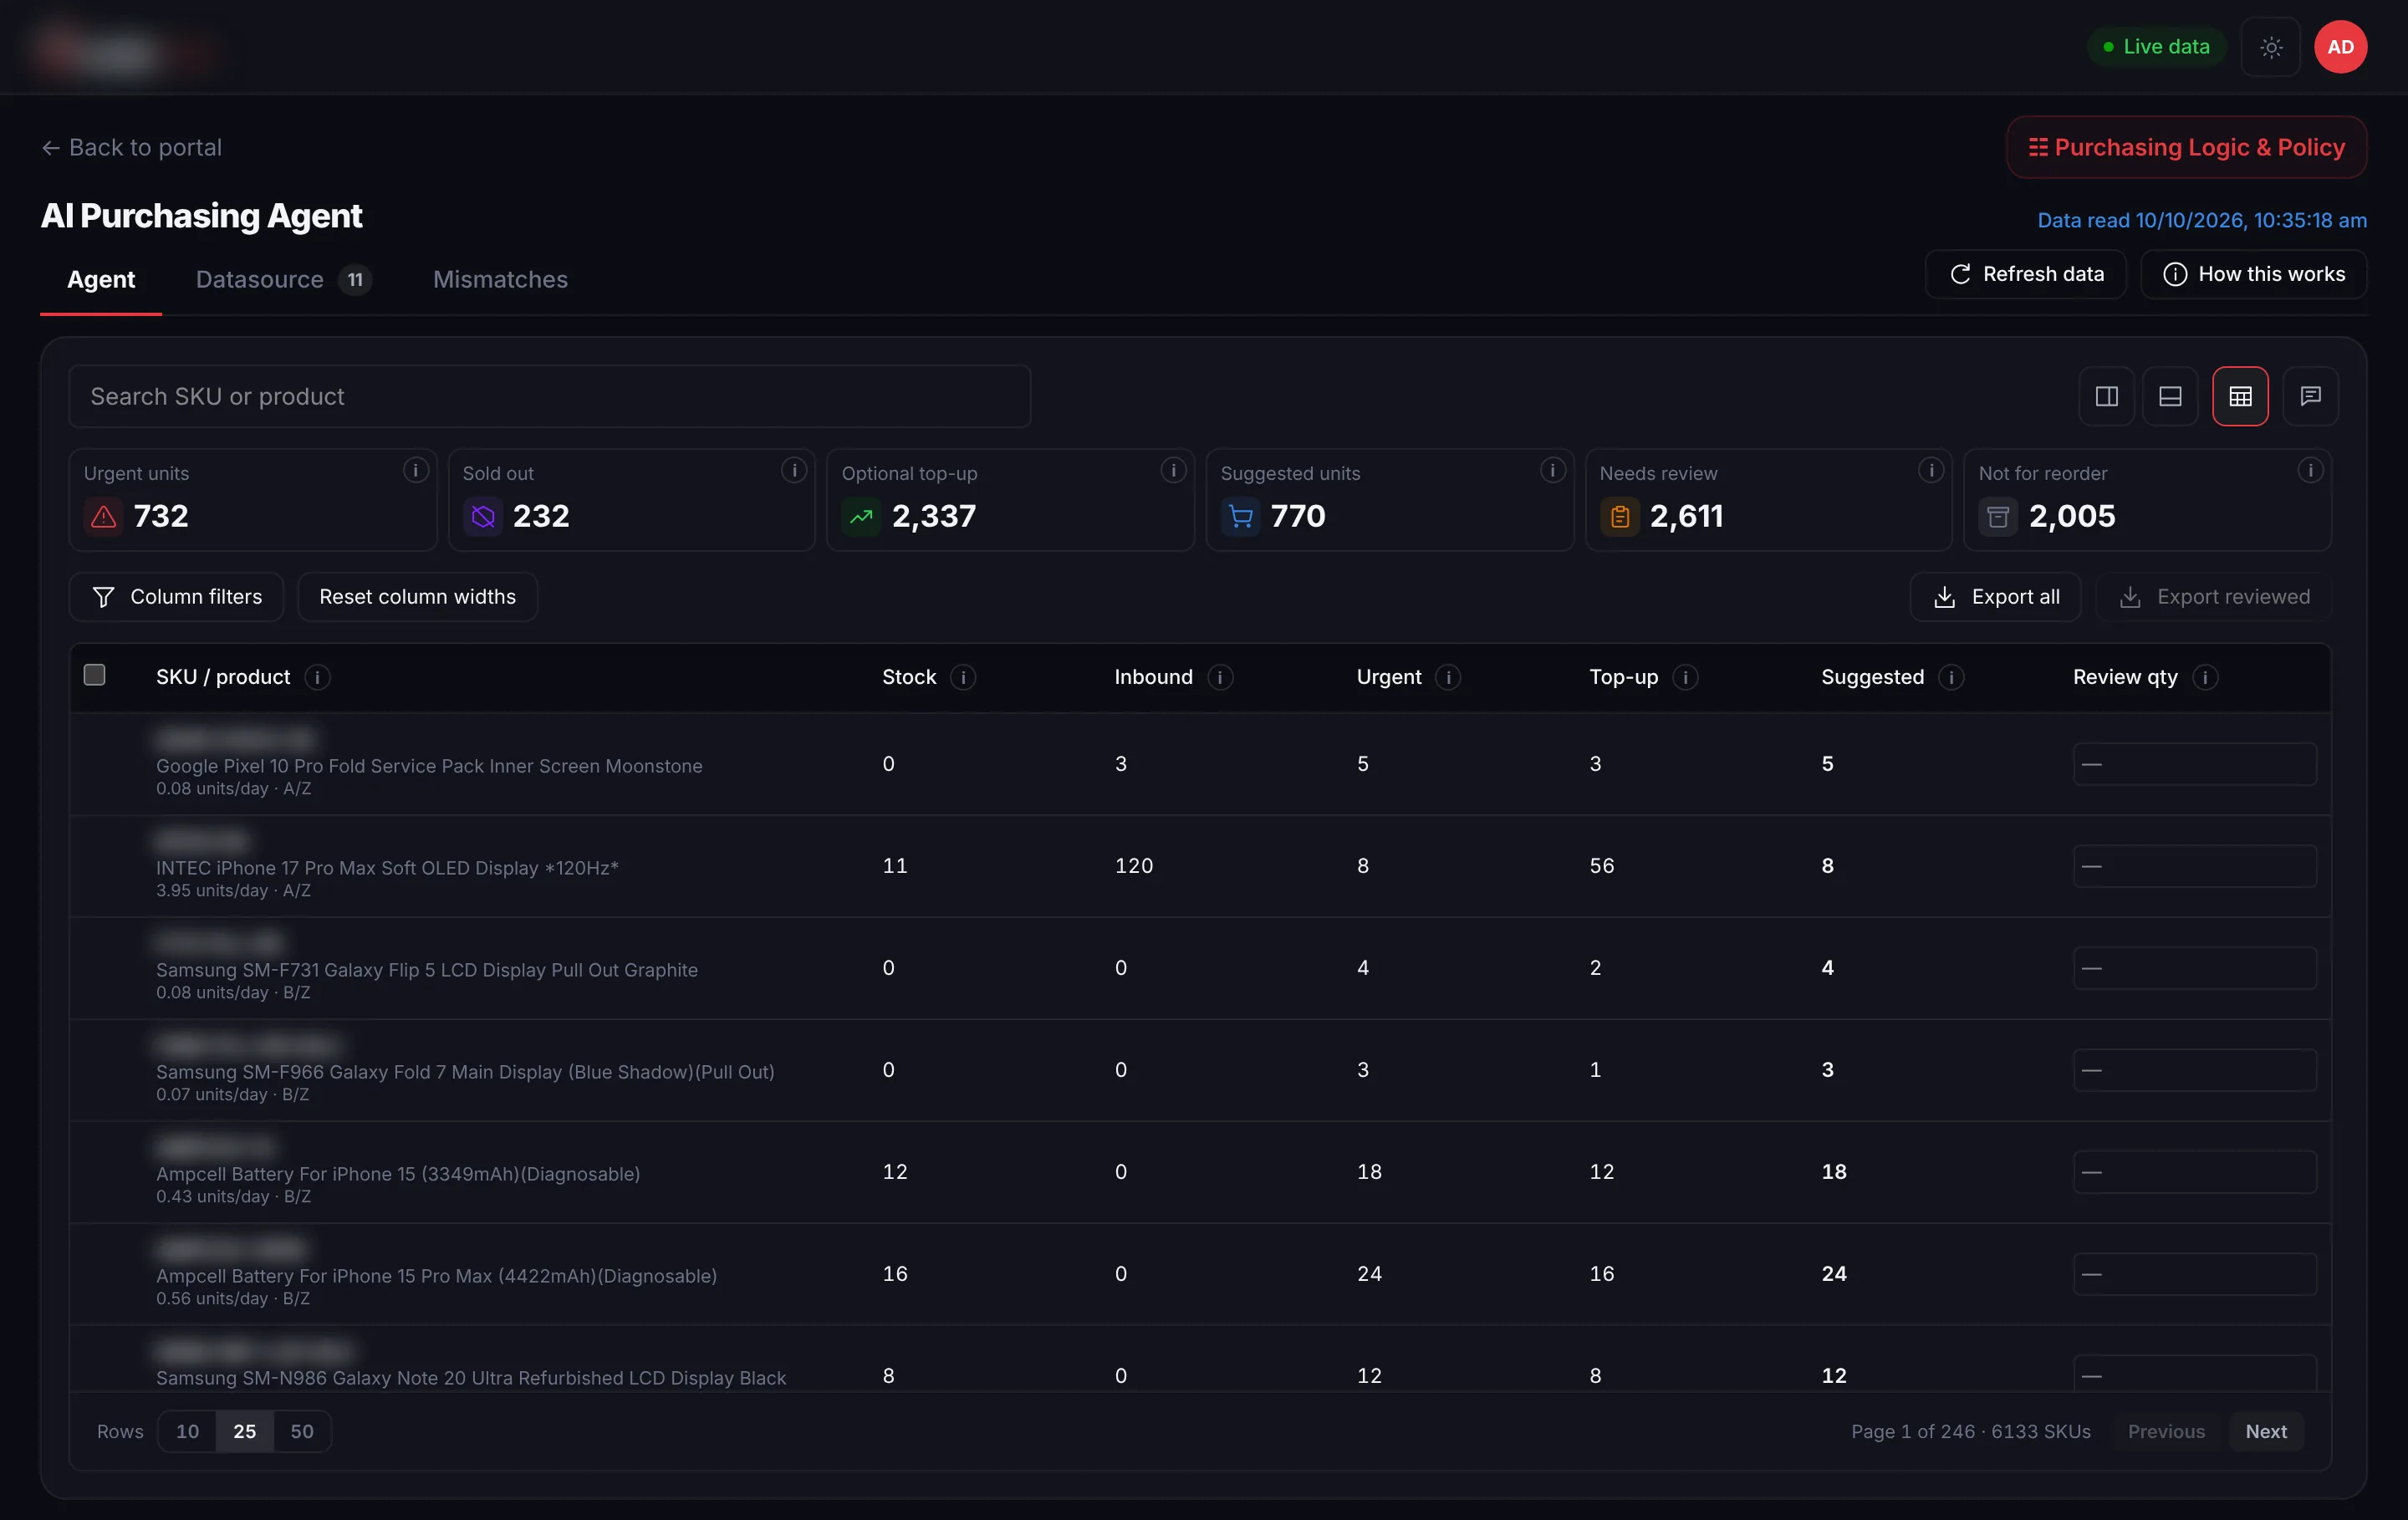Show info for Not for reorder card
Screen dimensions: 2408x1520
click(x=2310, y=470)
